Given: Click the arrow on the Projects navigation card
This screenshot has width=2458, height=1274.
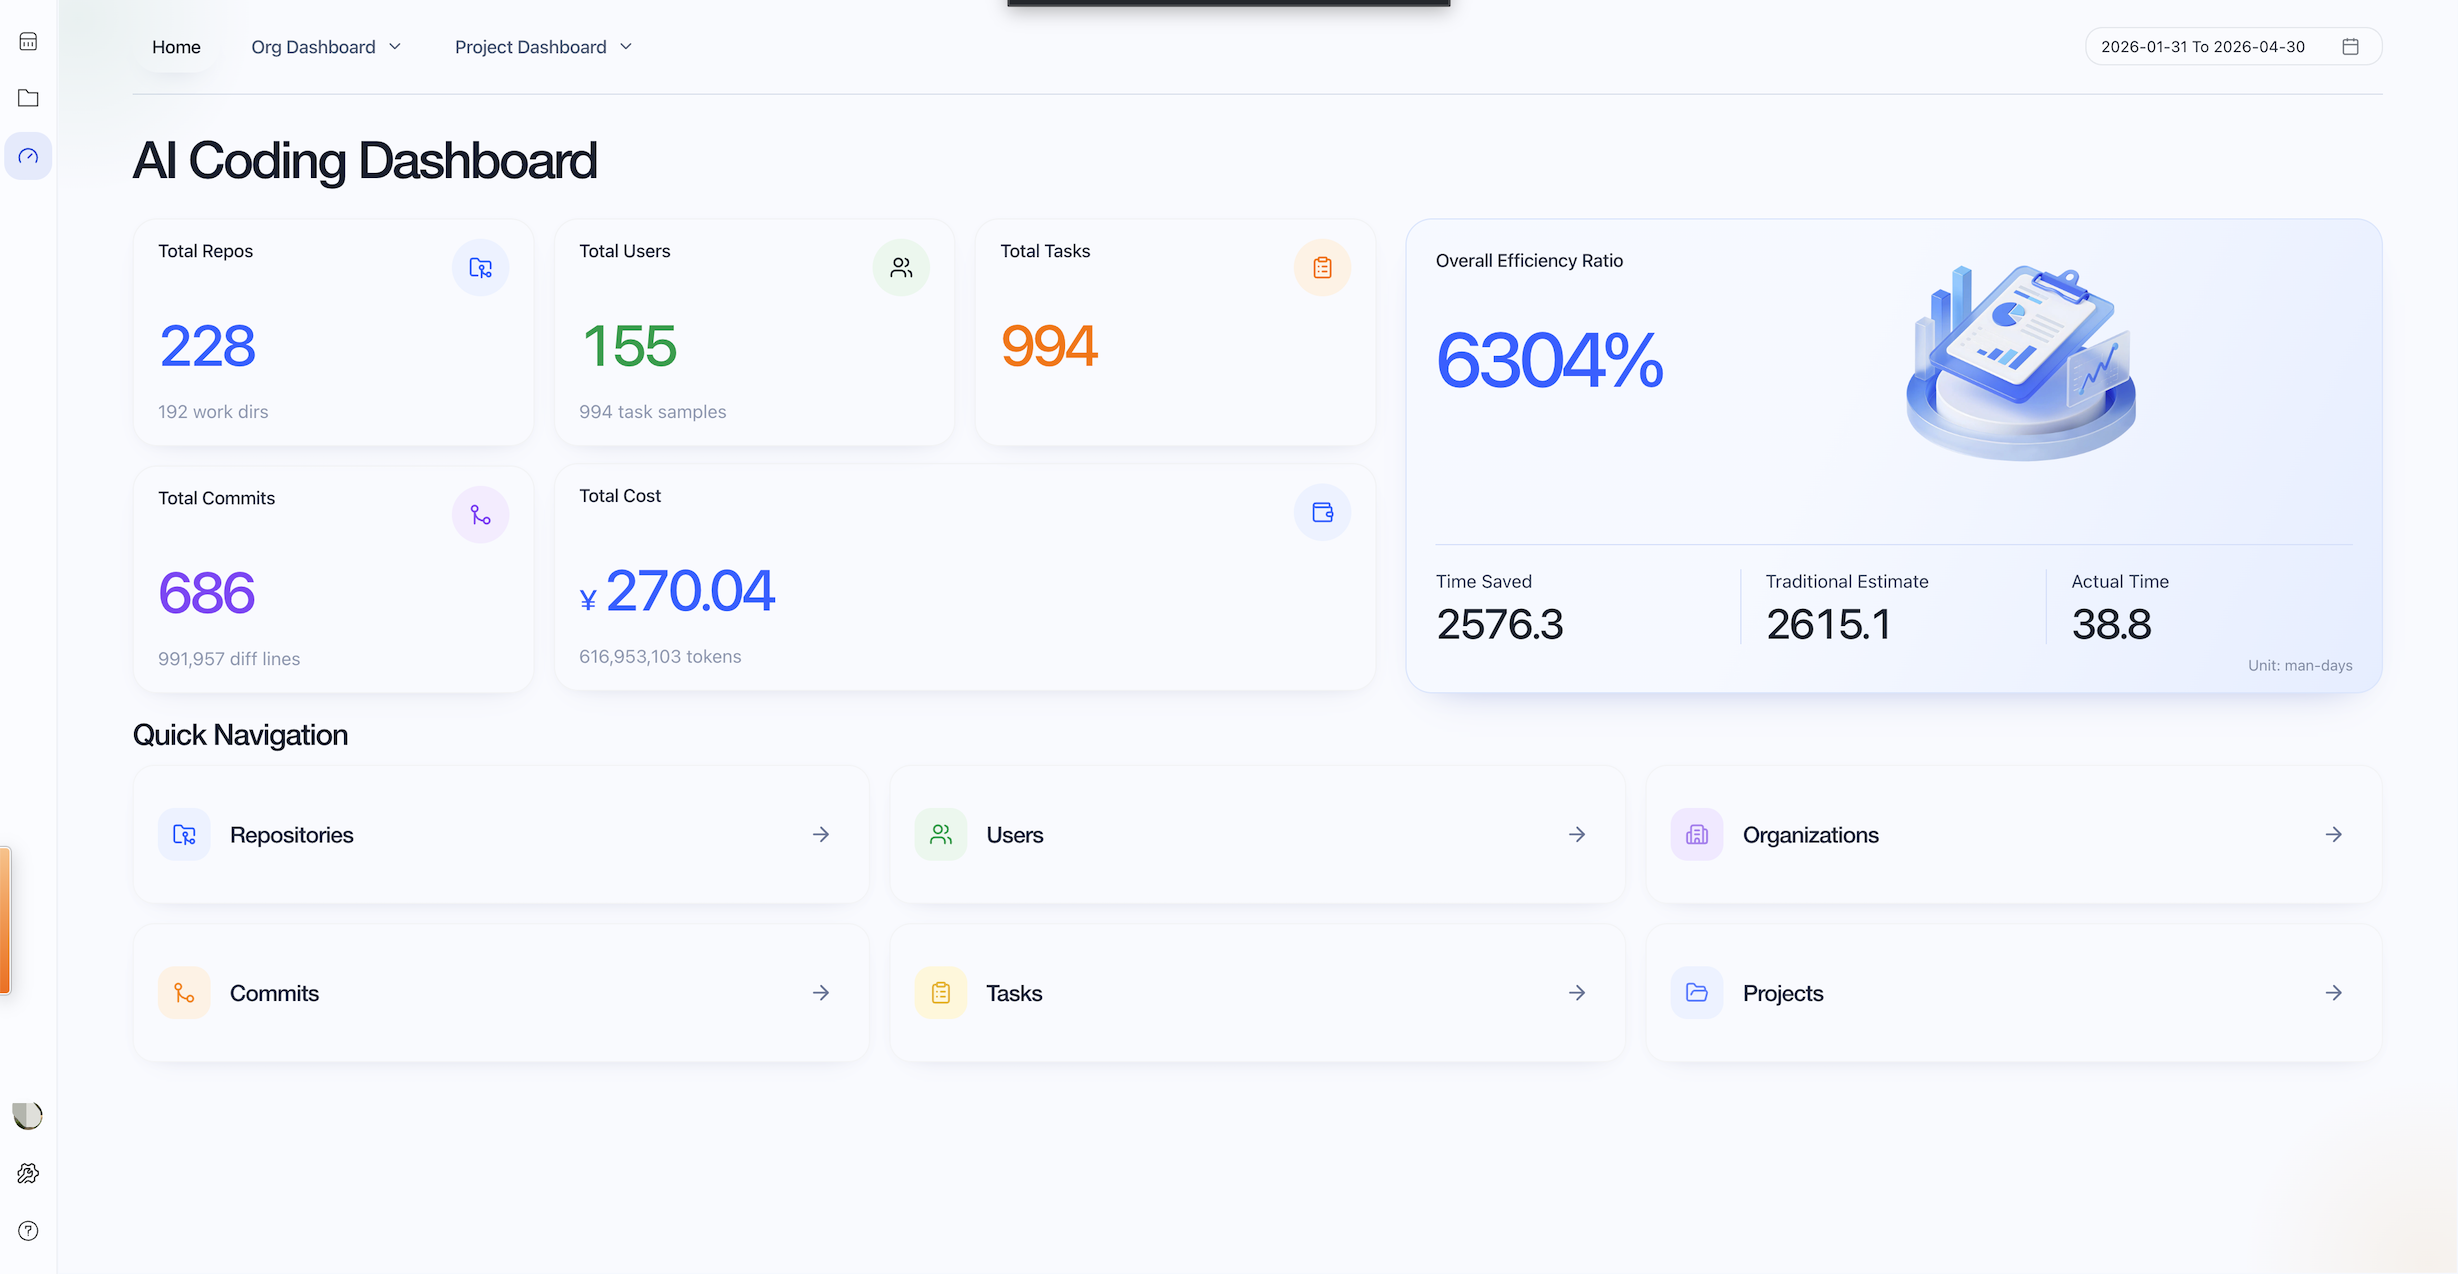Looking at the screenshot, I should [x=2334, y=993].
